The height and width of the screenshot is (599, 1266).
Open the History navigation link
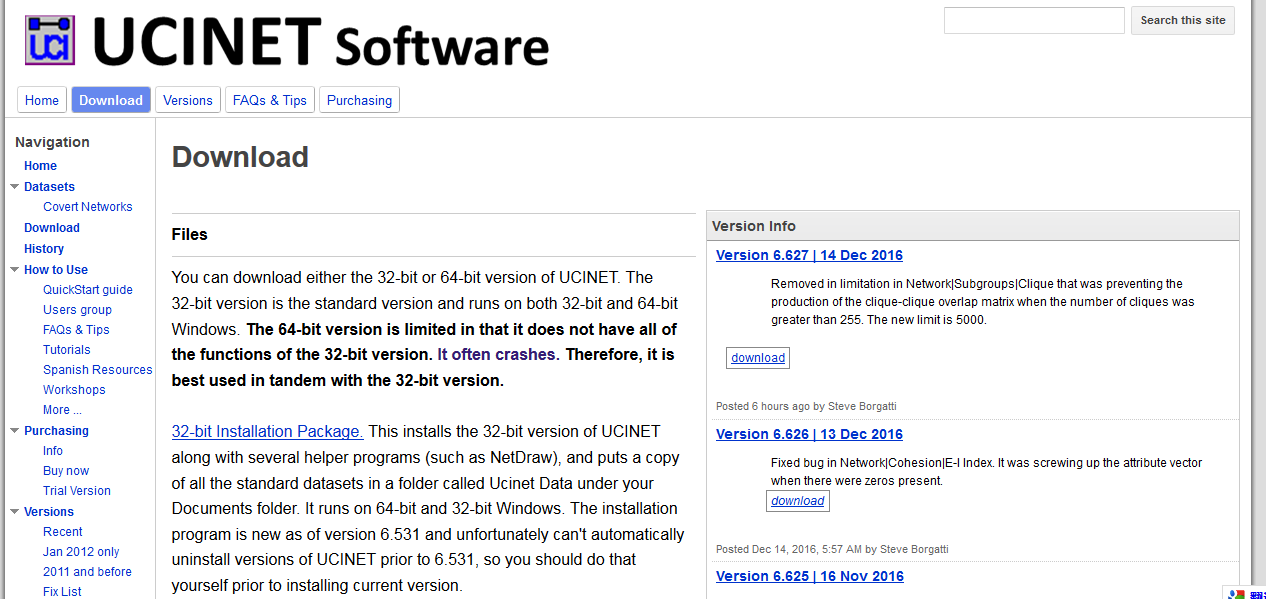(x=44, y=249)
